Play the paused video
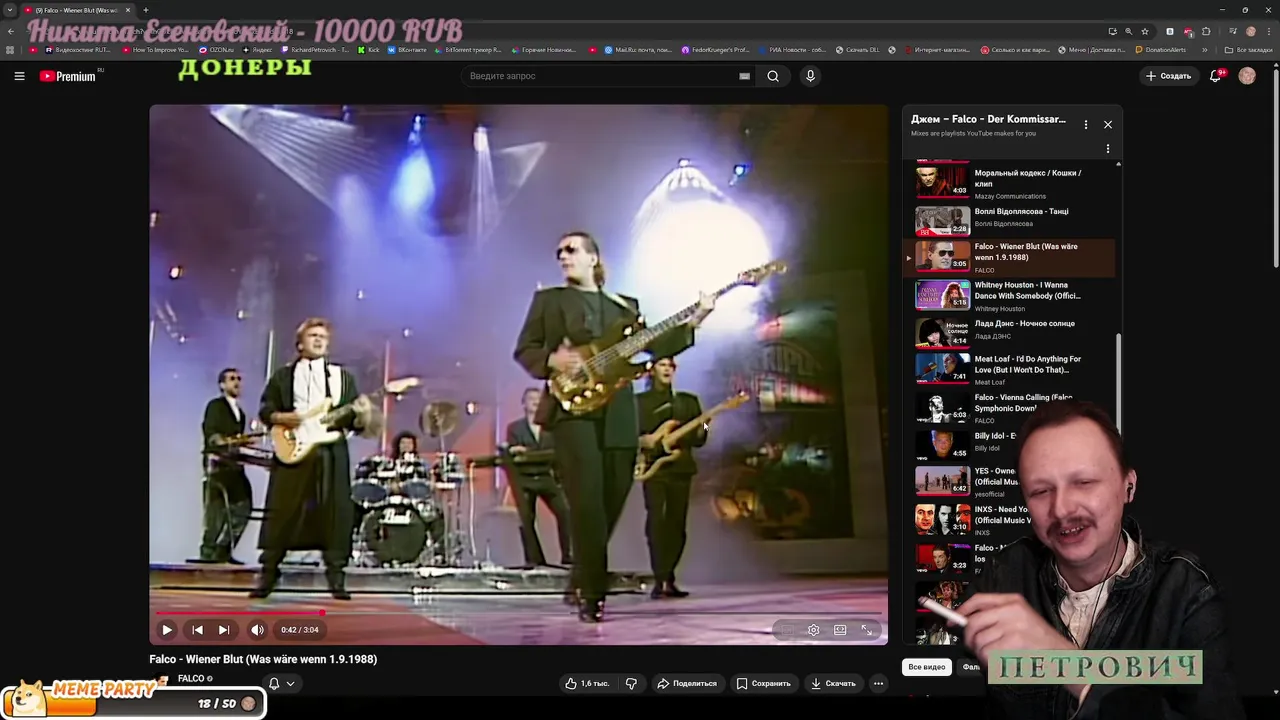Screen dimensions: 1280x720 (167, 630)
